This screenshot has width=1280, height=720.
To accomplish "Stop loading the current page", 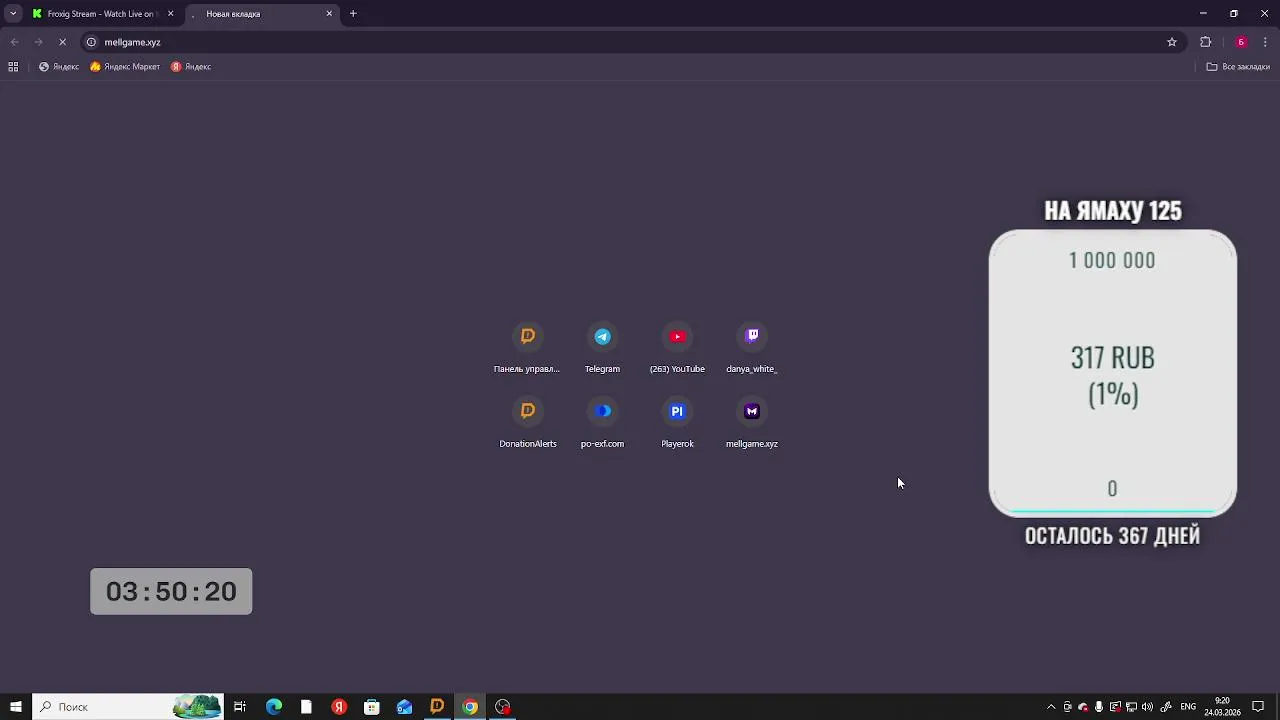I will click(x=62, y=42).
